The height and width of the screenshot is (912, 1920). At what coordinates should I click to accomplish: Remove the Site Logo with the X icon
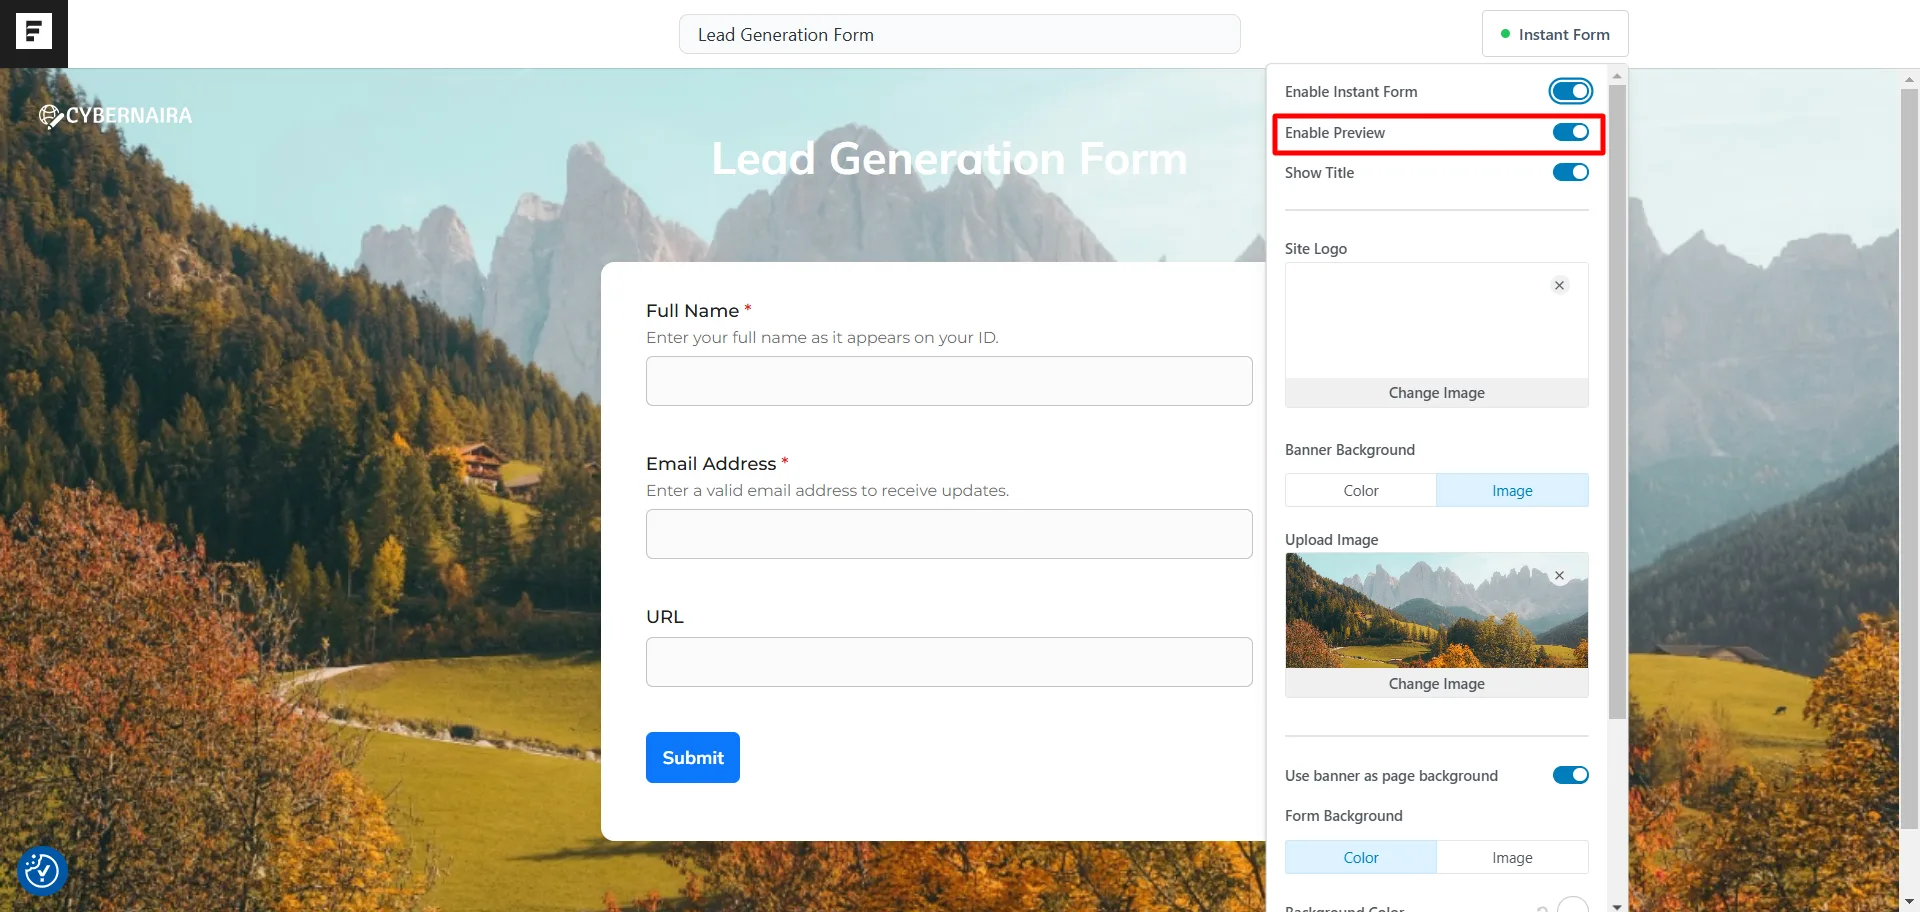coord(1558,285)
